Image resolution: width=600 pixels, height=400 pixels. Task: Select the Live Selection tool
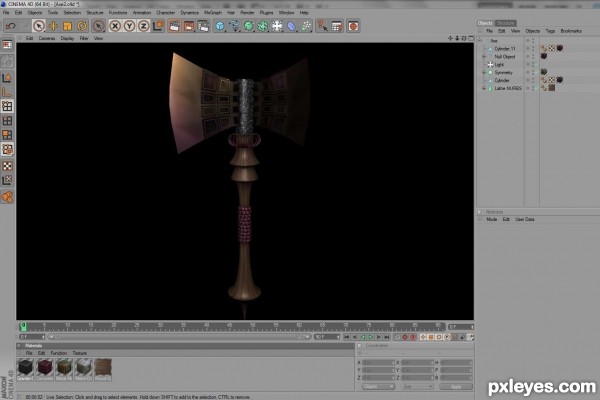click(39, 26)
